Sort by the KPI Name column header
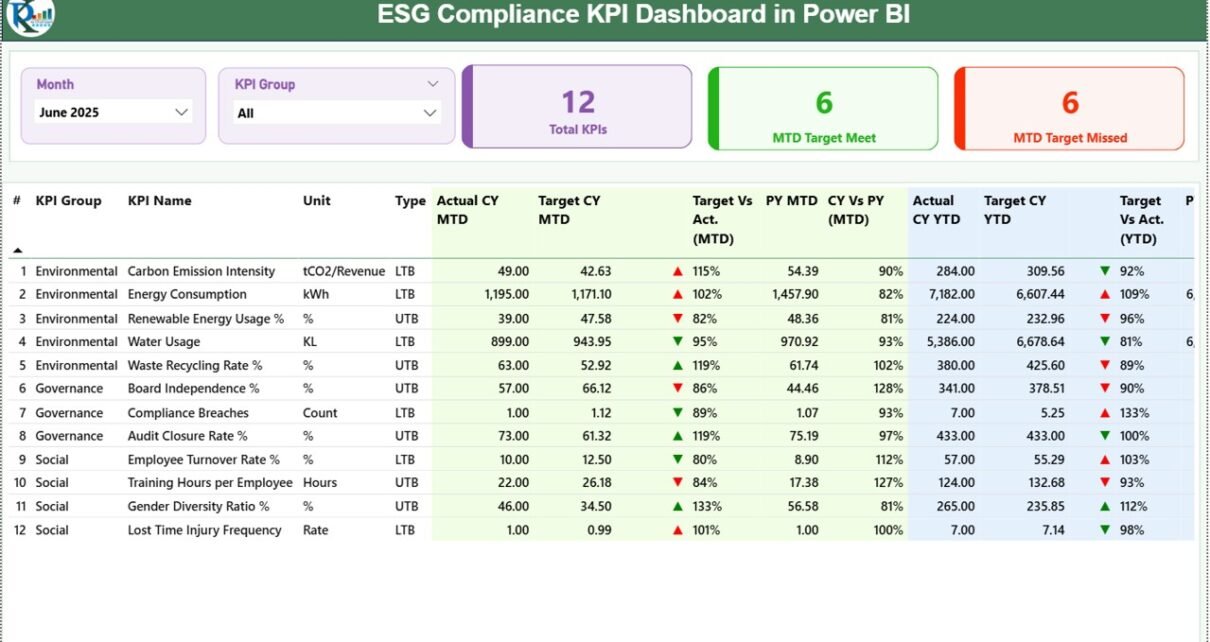This screenshot has width=1210, height=642. [x=158, y=201]
